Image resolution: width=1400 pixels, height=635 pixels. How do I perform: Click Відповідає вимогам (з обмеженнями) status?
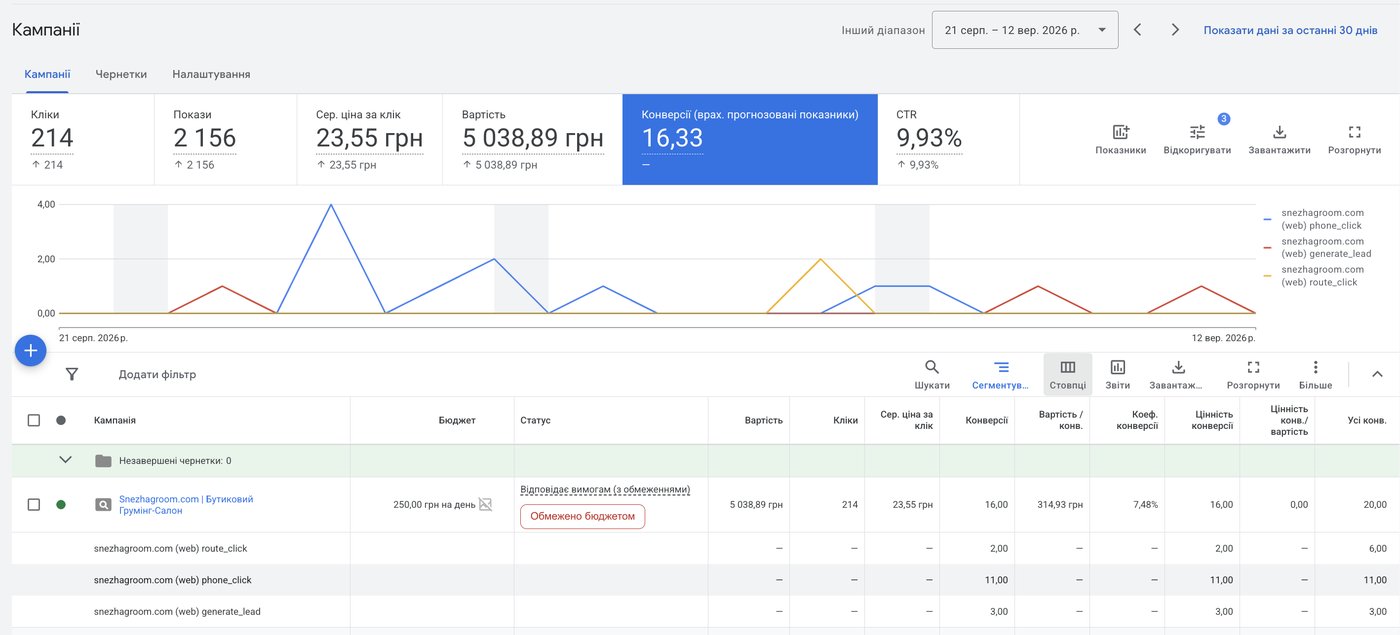point(605,490)
